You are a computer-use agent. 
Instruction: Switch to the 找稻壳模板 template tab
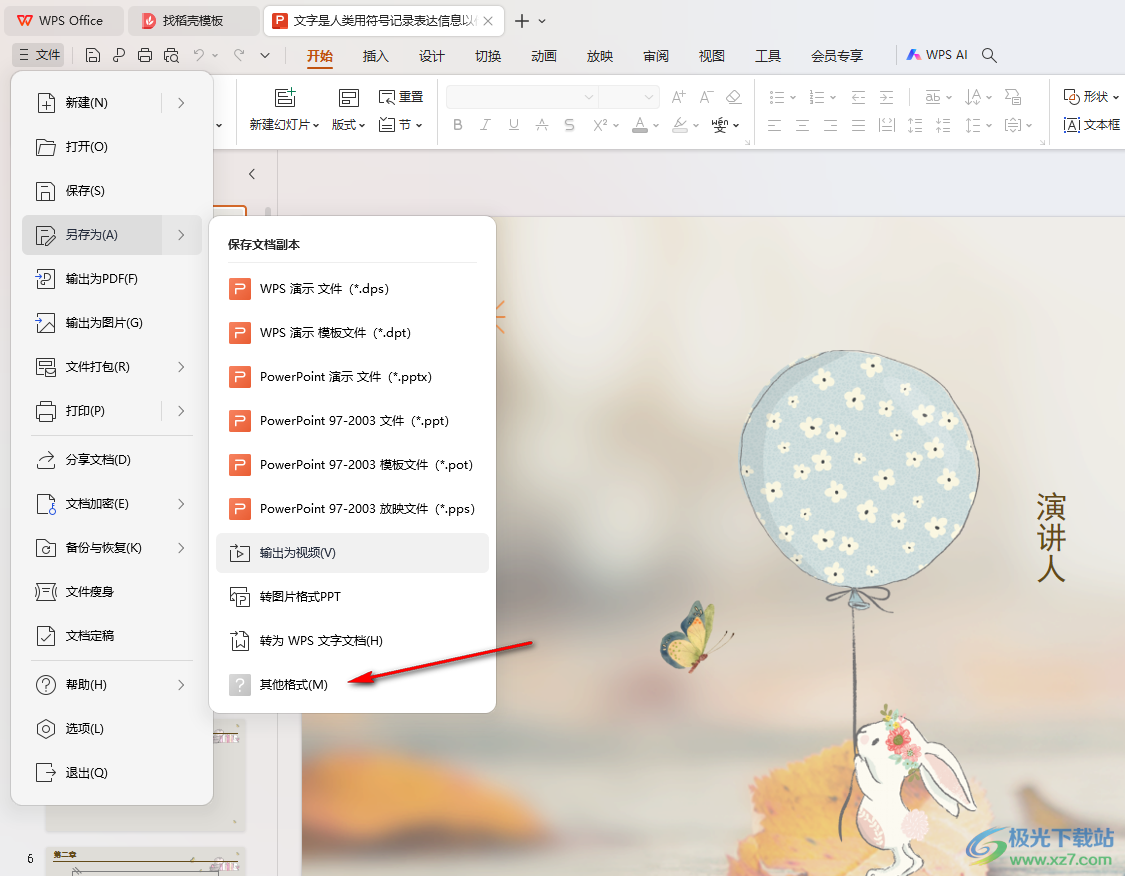(193, 21)
